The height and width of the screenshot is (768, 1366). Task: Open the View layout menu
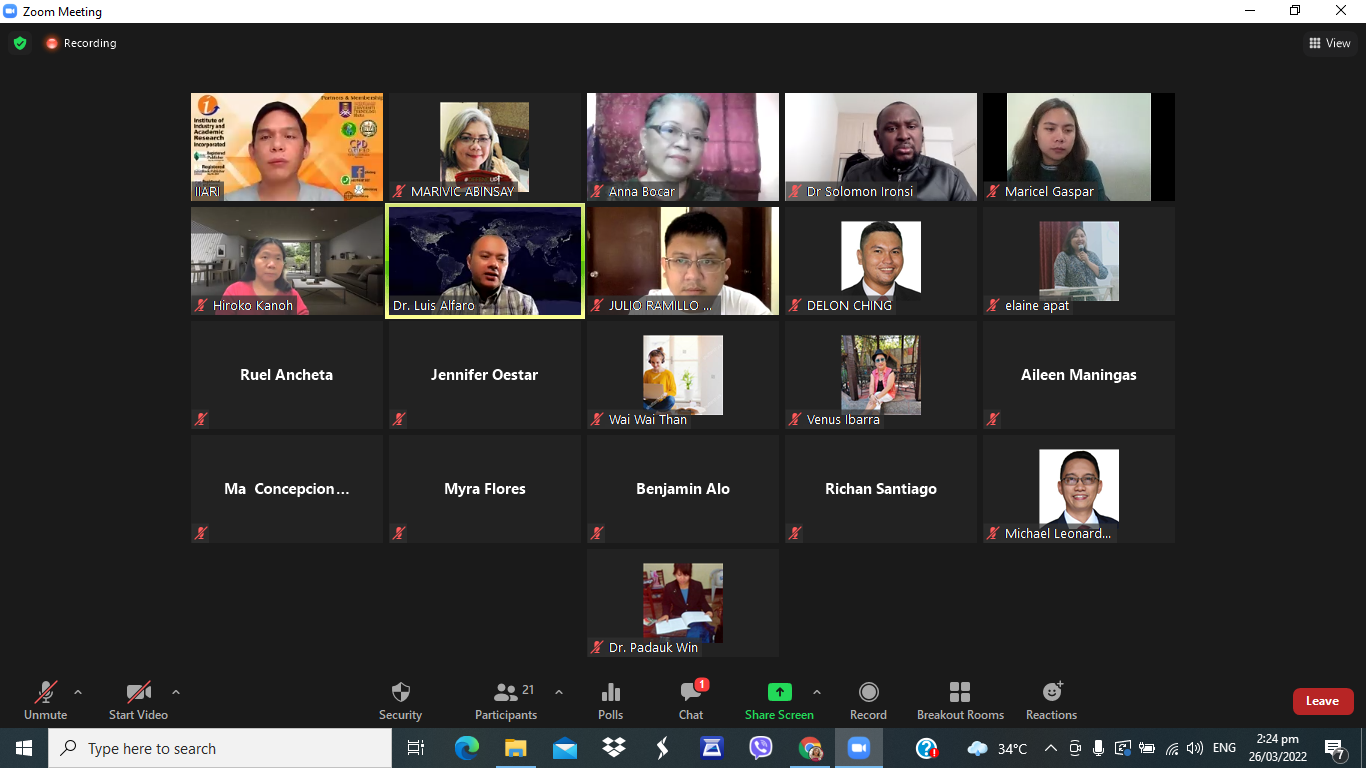pyautogui.click(x=1330, y=43)
